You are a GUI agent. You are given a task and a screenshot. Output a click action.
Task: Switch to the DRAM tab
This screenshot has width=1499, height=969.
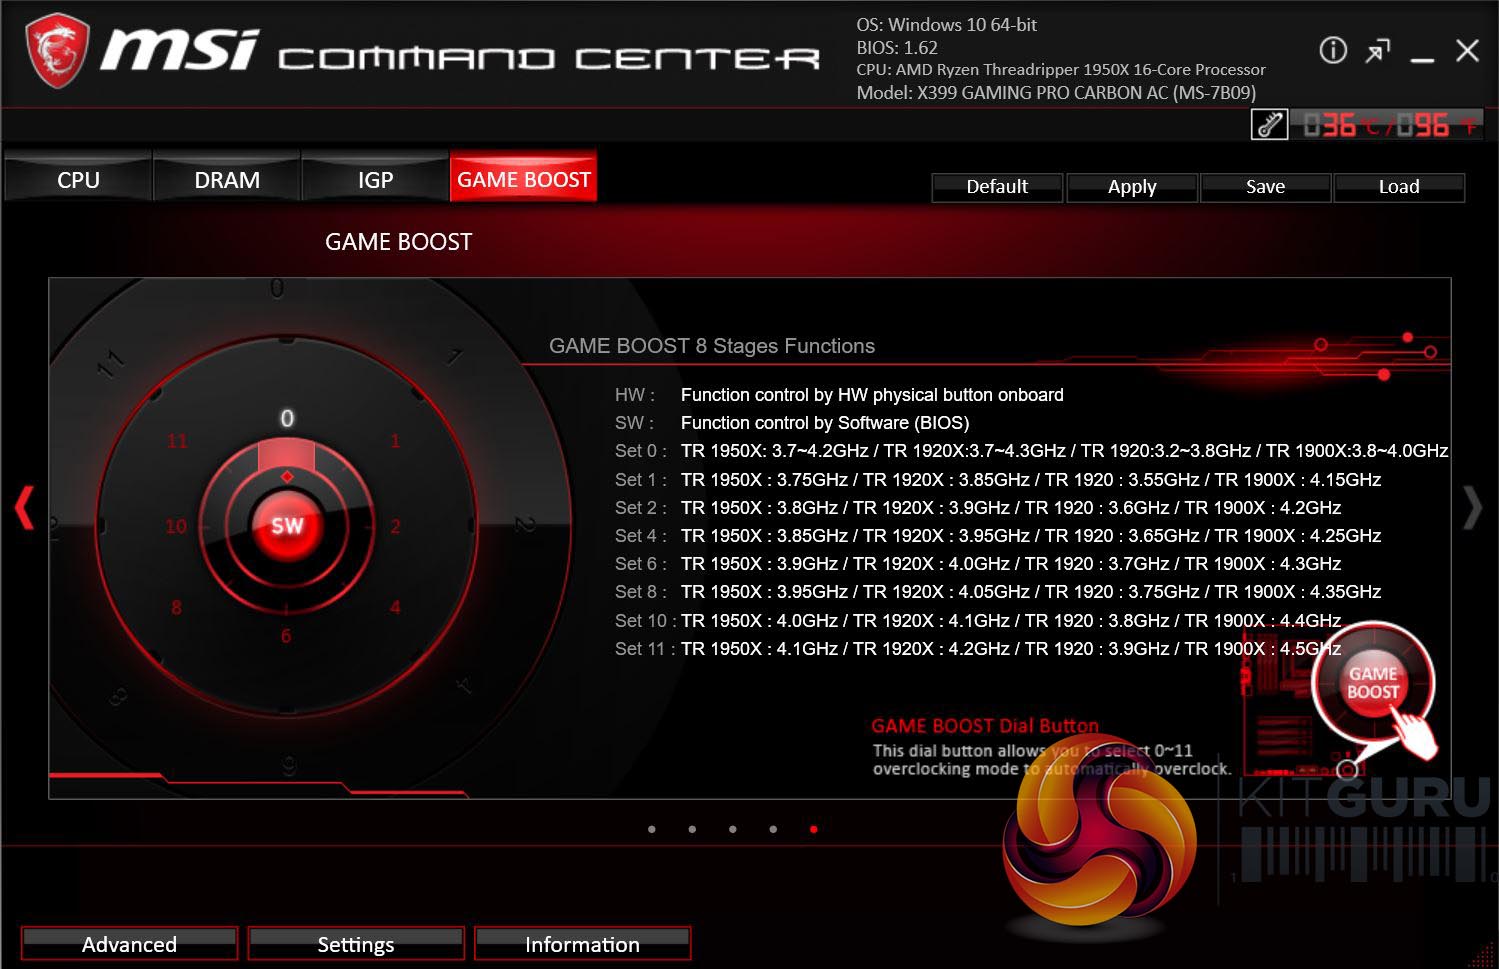pos(227,178)
